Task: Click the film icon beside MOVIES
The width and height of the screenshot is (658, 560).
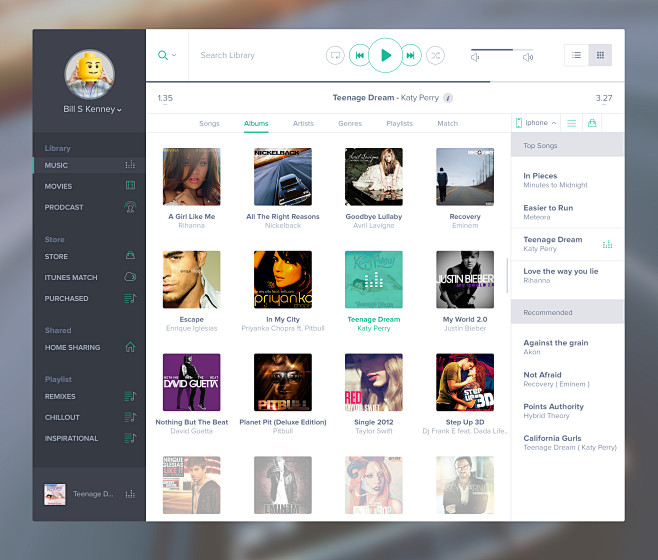Action: (131, 185)
